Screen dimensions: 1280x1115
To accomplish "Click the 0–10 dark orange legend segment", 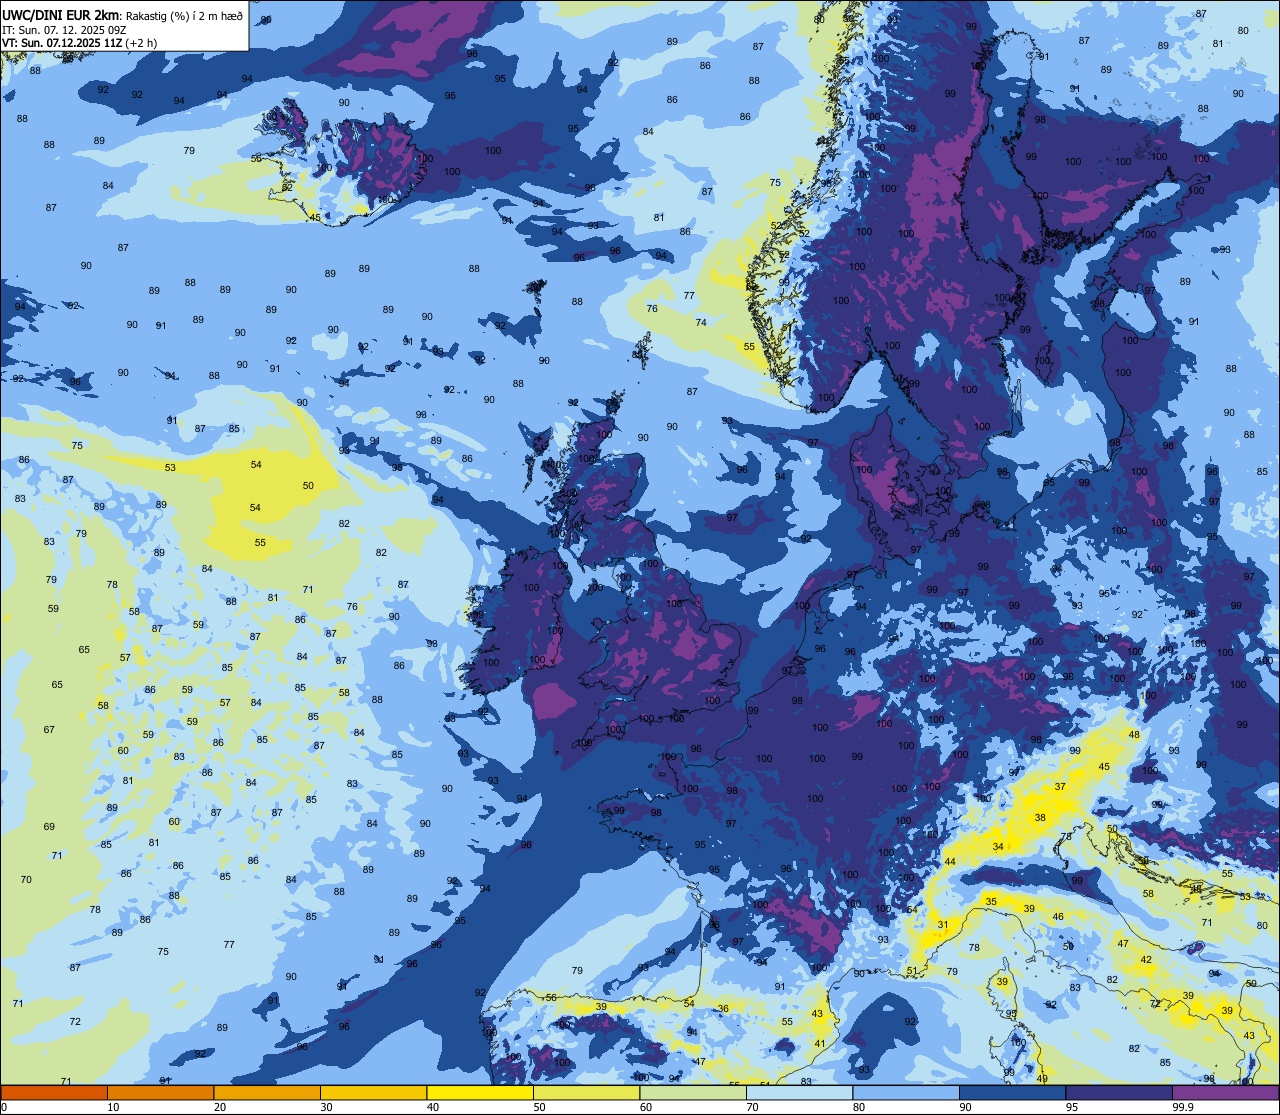I will pos(54,1092).
